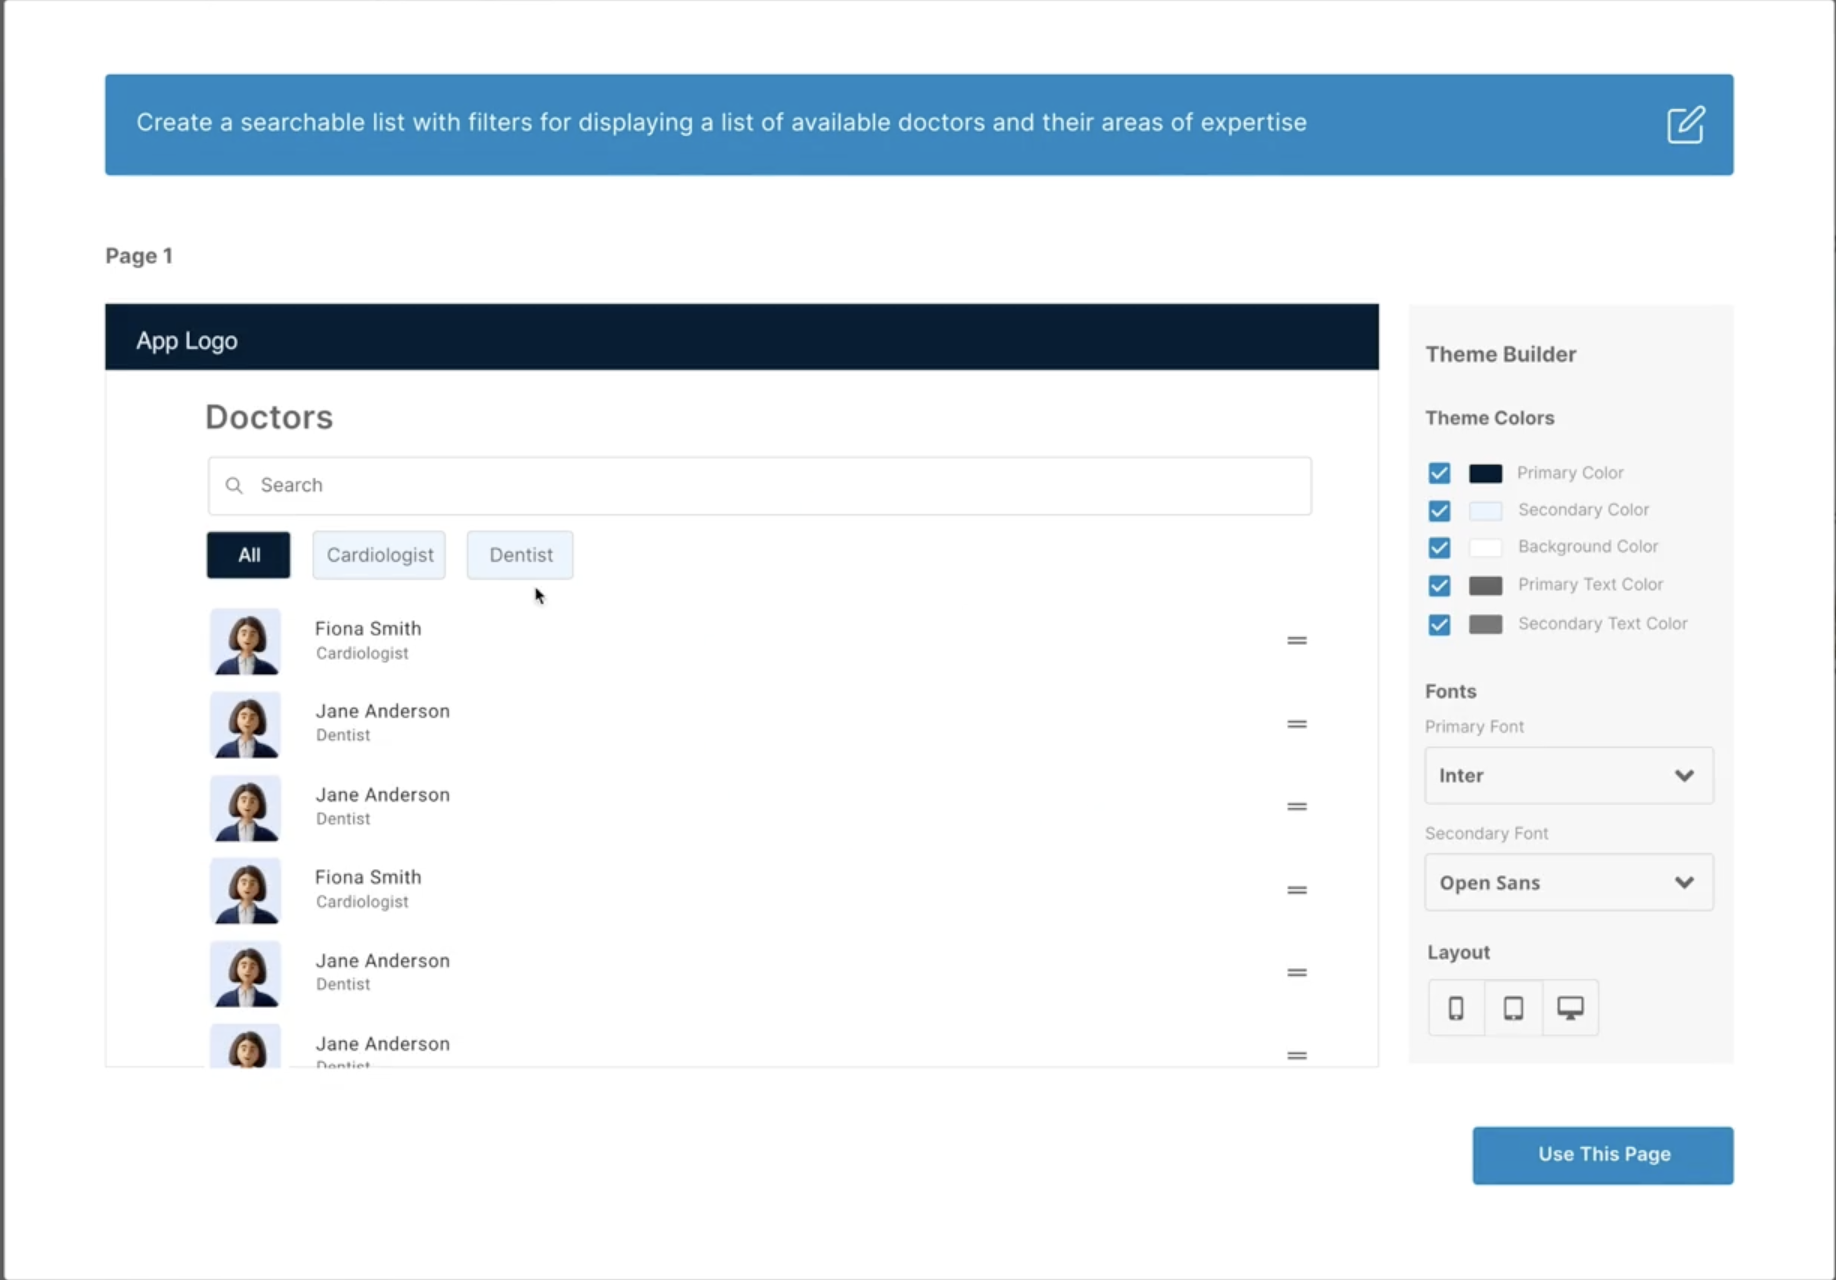Select the mobile phone layout icon
This screenshot has height=1280, width=1836.
(x=1456, y=1008)
